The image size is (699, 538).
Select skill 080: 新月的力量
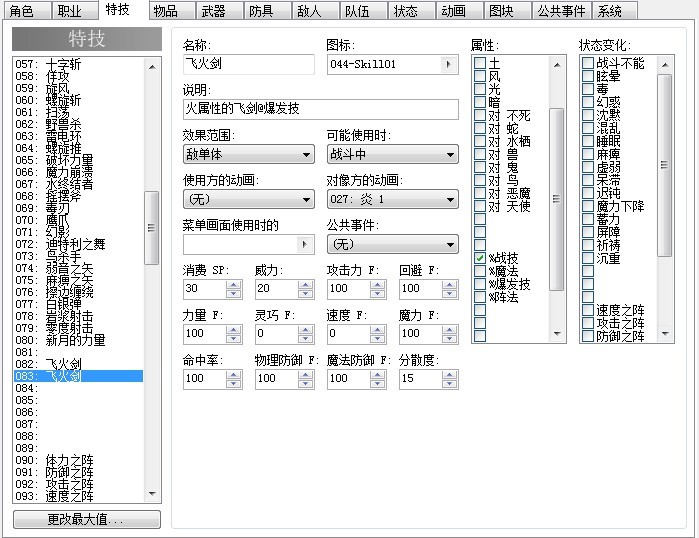(78, 340)
